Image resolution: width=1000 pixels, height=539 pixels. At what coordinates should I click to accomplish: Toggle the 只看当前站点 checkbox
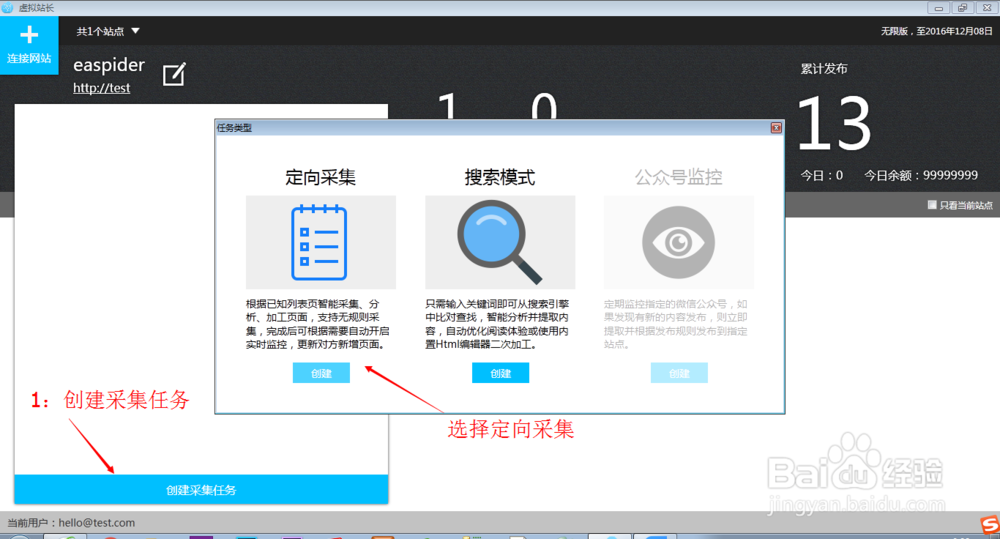coord(932,205)
